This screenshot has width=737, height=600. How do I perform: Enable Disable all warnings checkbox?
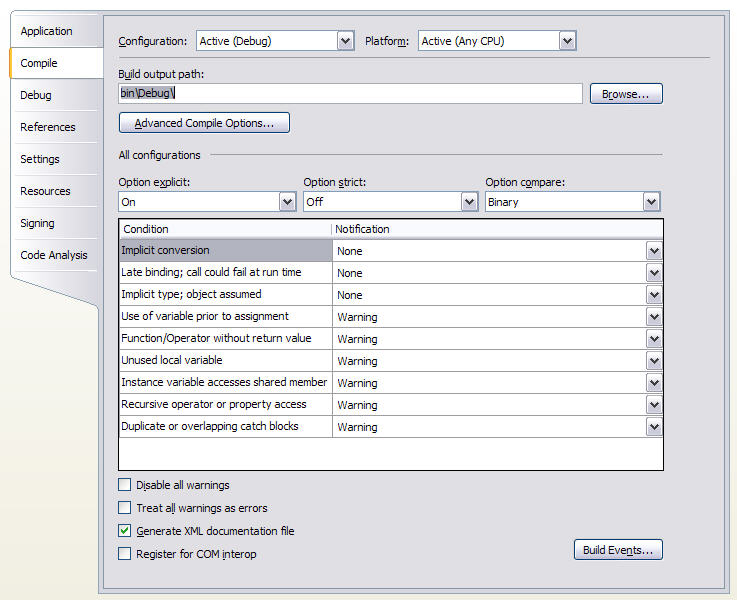click(125, 485)
